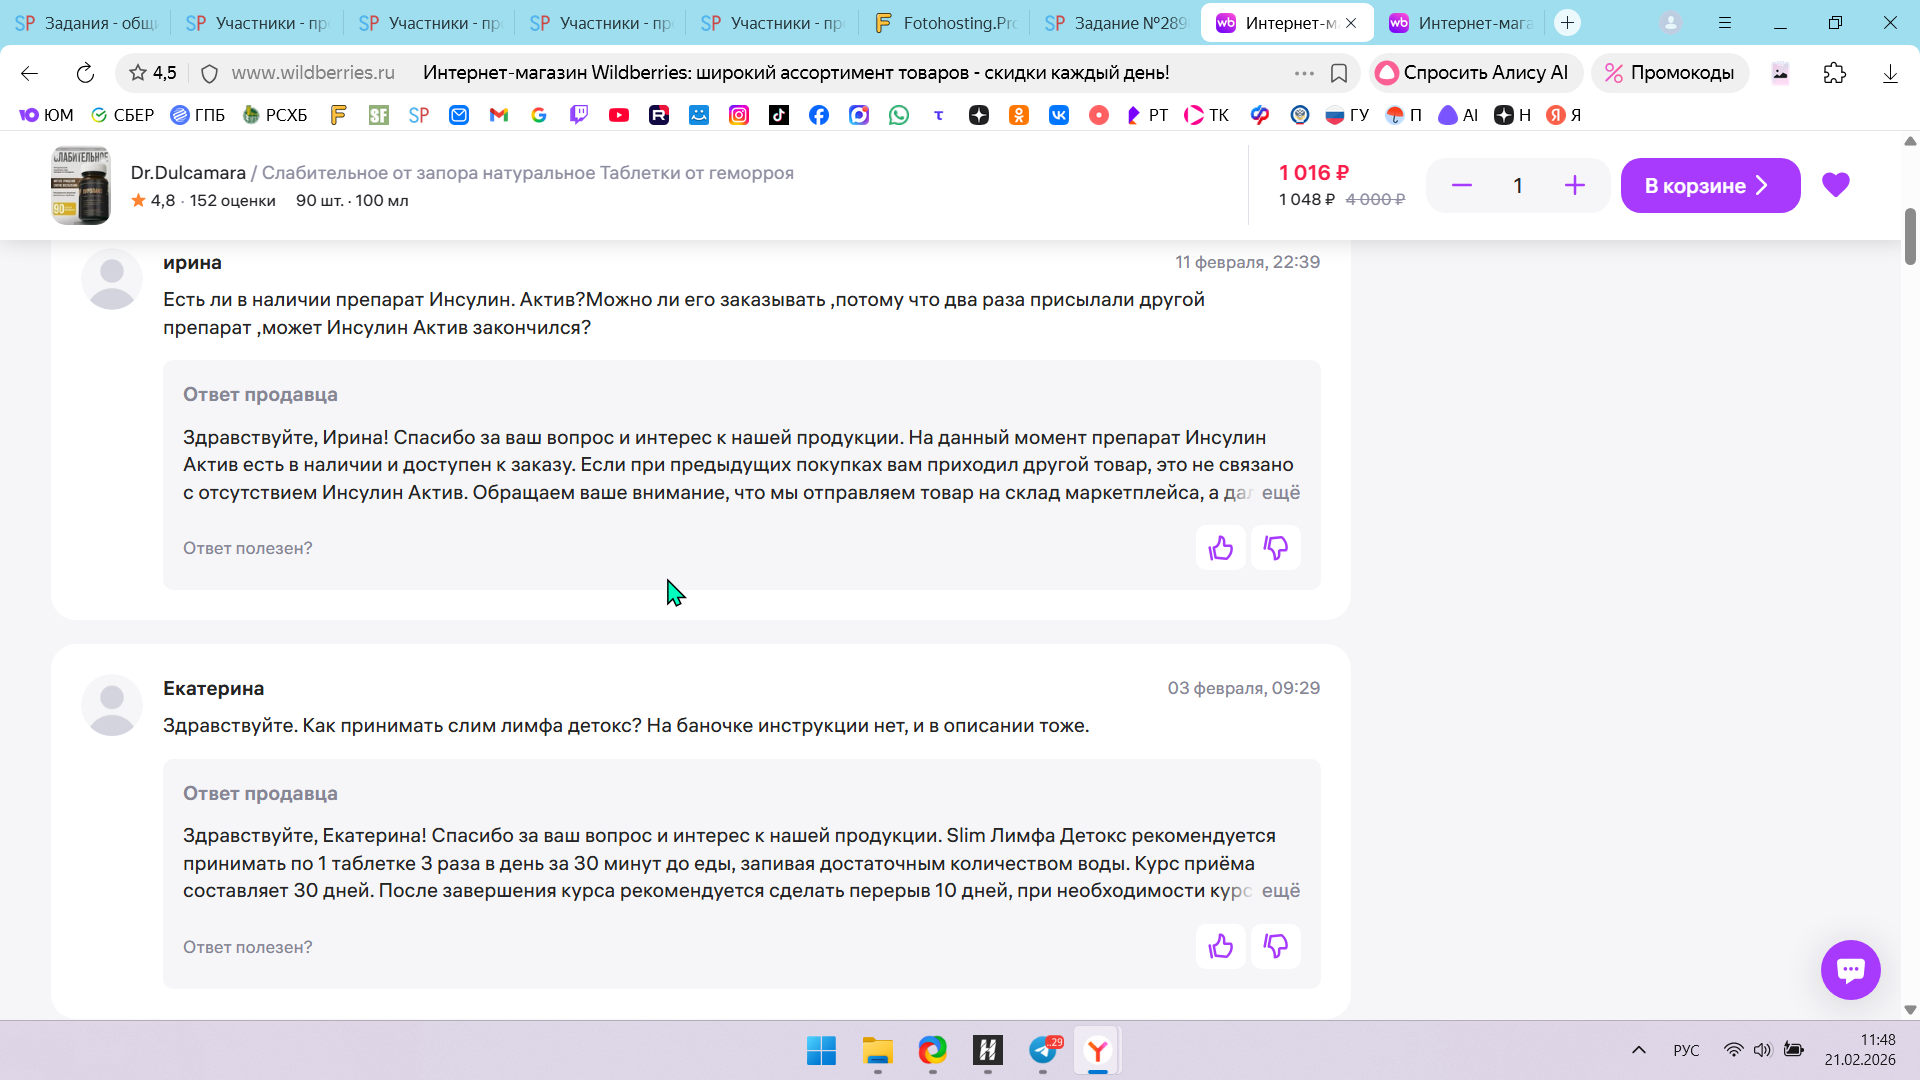The height and width of the screenshot is (1080, 1920).
Task: Bookmark this page in the address bar
Action: coord(1339,73)
